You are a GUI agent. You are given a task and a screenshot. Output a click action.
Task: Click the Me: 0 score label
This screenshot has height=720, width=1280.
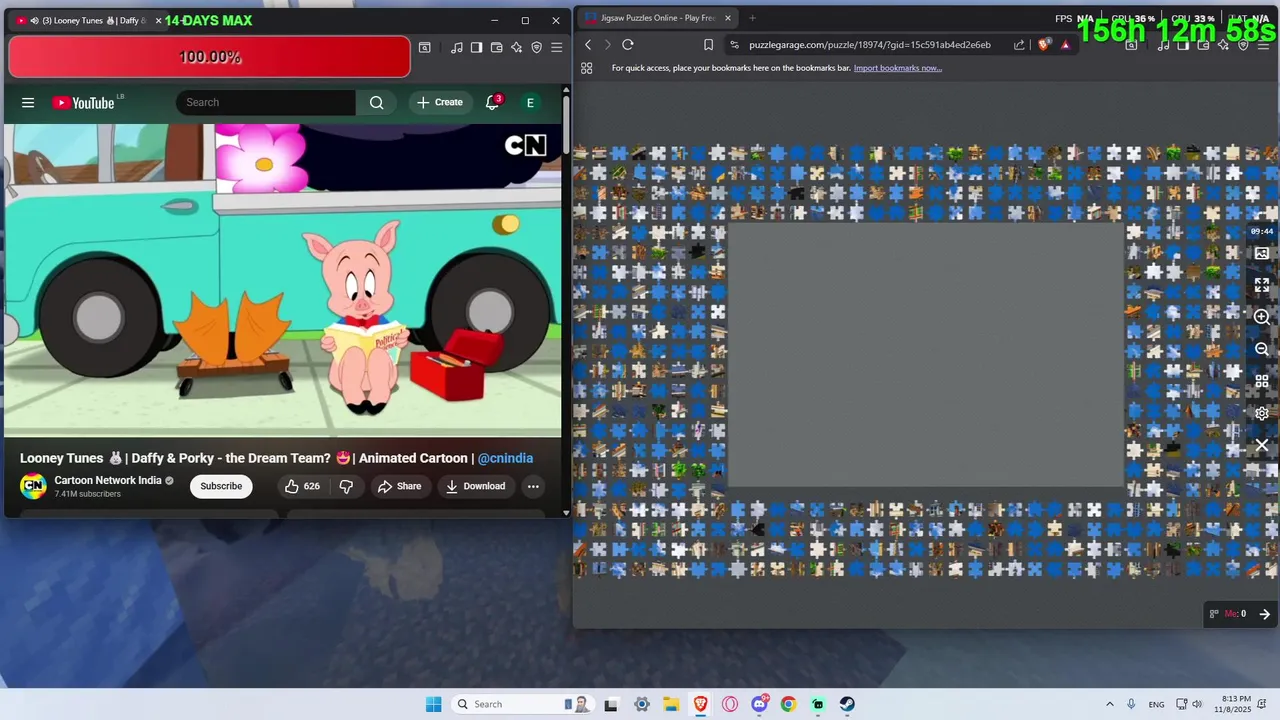click(1235, 614)
